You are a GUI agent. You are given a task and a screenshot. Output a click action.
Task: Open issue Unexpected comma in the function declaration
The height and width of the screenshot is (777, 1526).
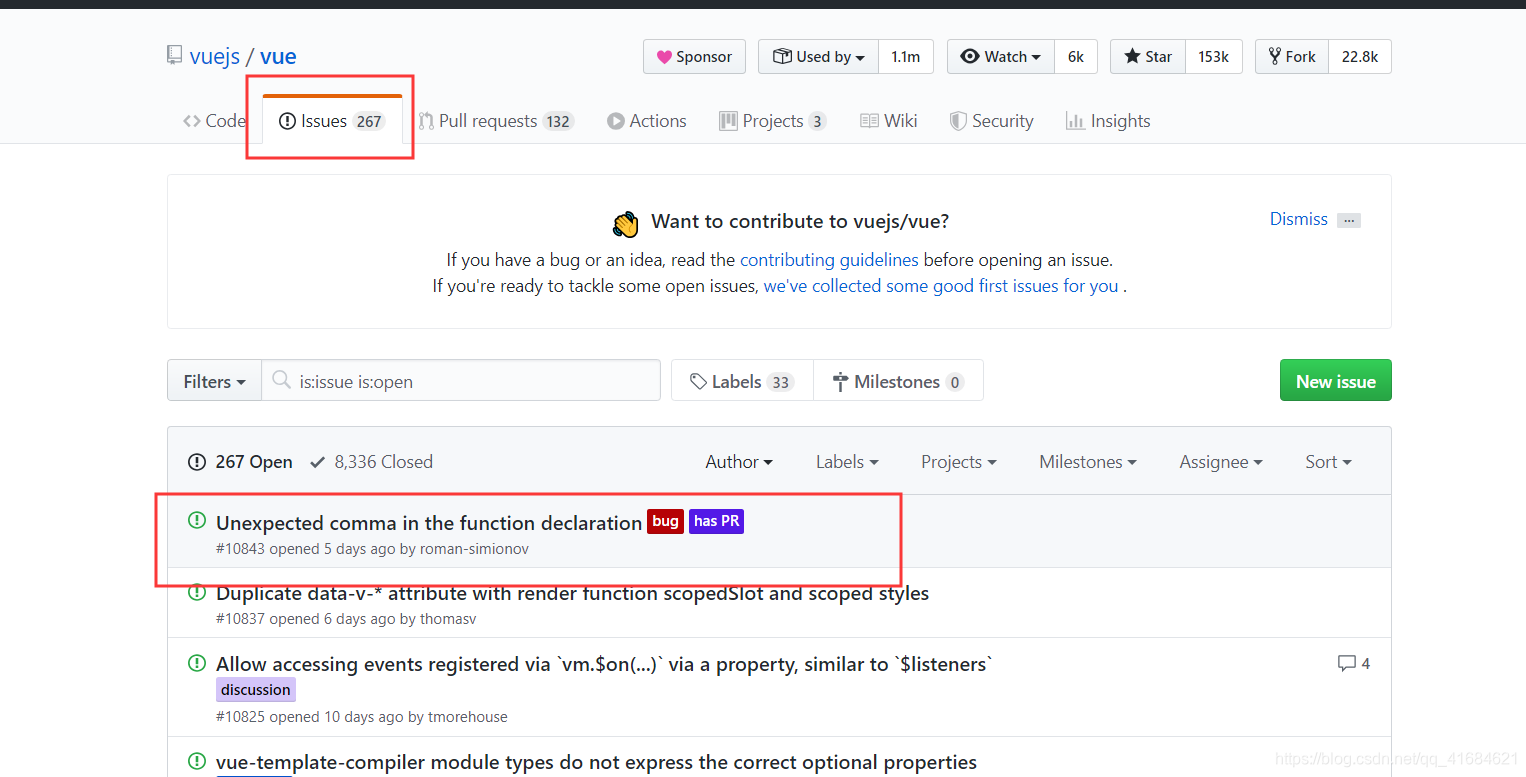[x=429, y=523]
